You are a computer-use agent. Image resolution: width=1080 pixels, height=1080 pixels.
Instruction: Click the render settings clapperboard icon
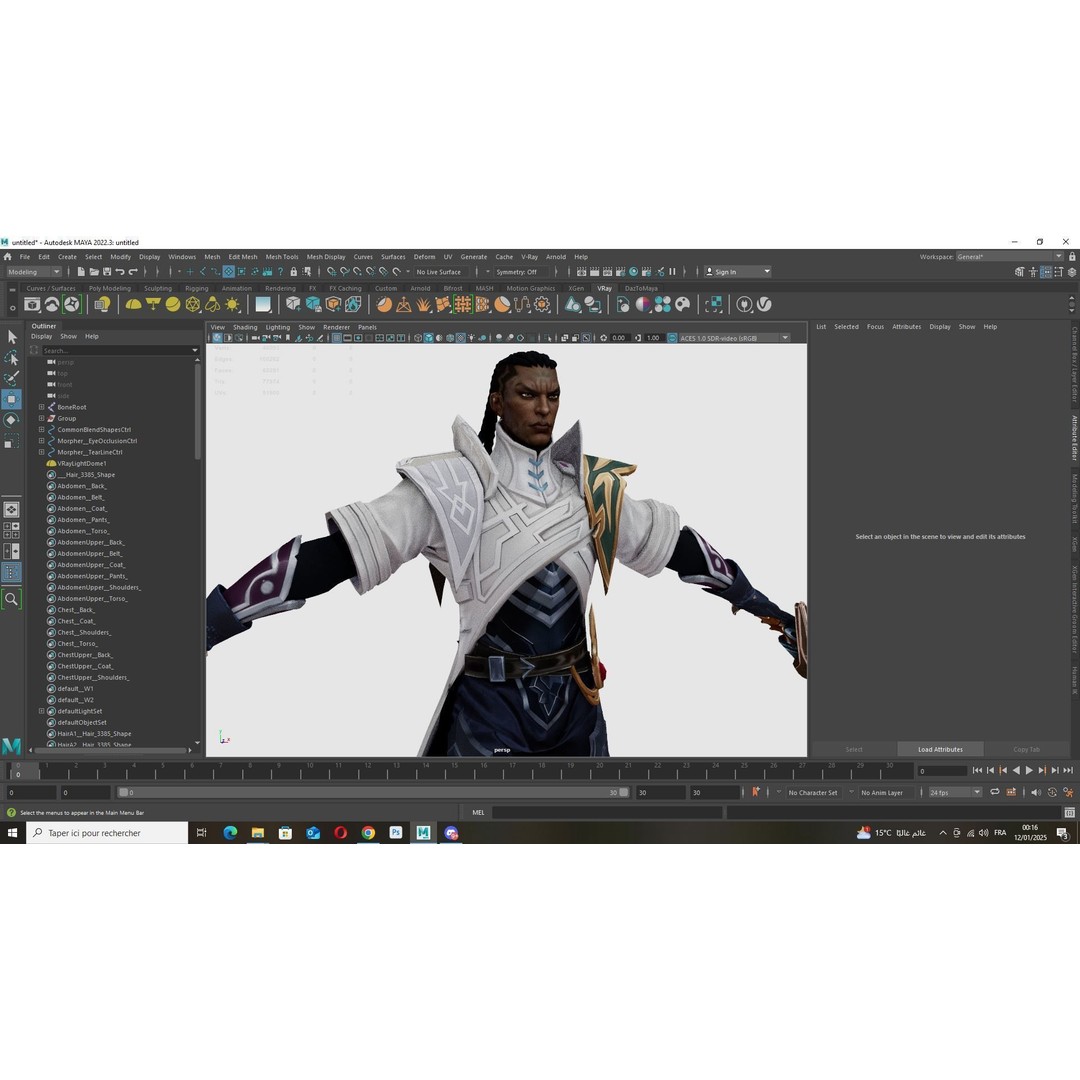point(621,272)
